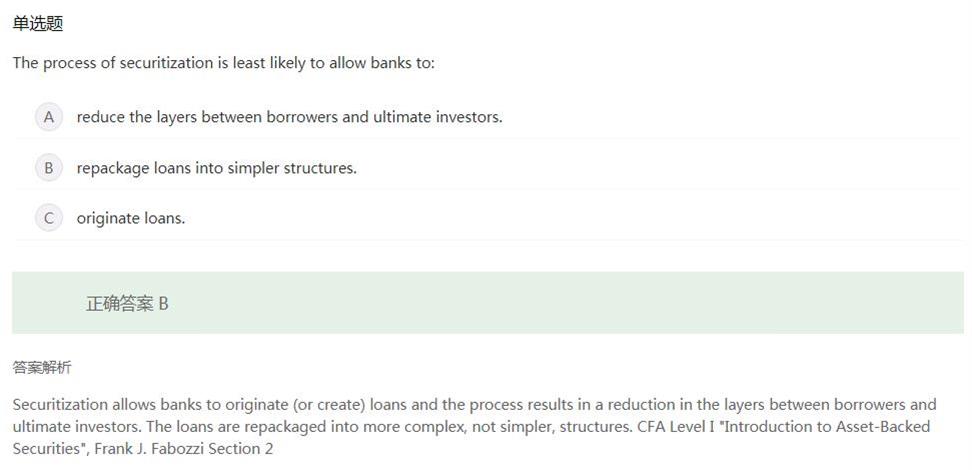
Task: Select answer option A circle
Action: click(x=48, y=117)
